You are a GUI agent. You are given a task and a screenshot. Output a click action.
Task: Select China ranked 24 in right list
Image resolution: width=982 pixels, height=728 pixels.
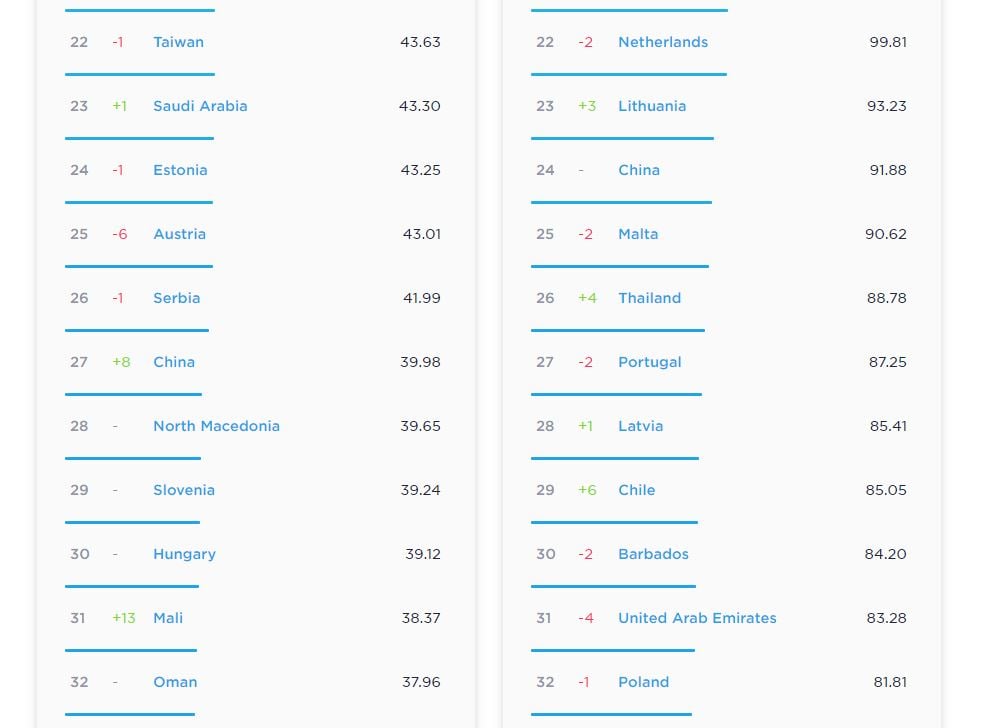[x=639, y=170]
